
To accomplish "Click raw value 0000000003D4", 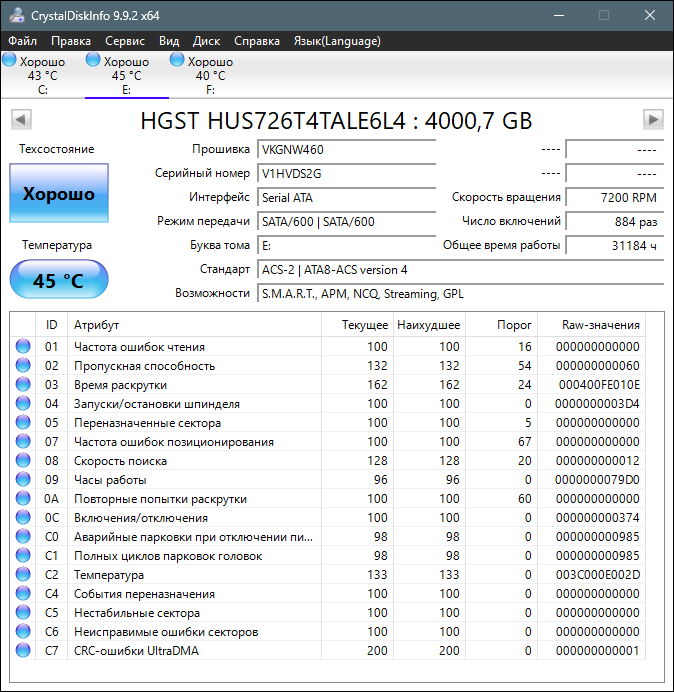I will [597, 404].
